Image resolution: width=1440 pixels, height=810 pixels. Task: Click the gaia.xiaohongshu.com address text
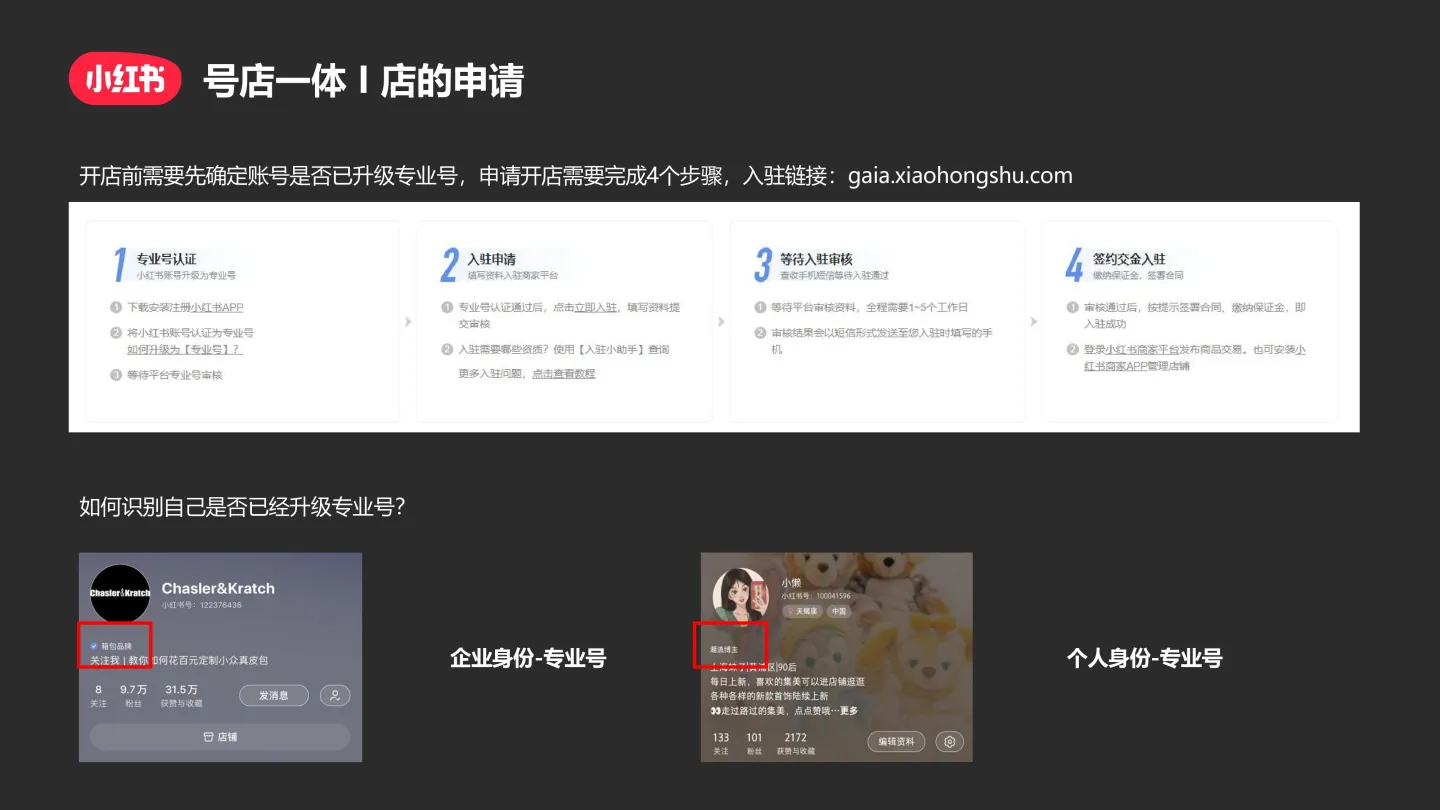(960, 176)
